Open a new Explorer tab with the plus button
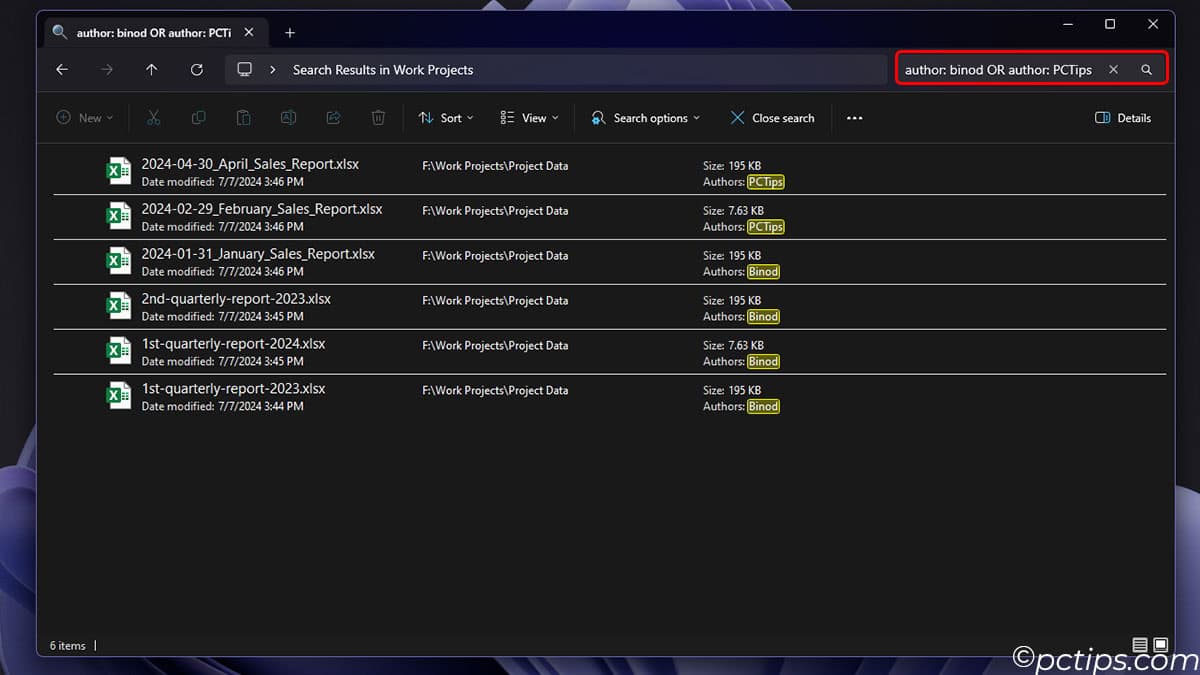This screenshot has height=675, width=1200. click(x=290, y=32)
